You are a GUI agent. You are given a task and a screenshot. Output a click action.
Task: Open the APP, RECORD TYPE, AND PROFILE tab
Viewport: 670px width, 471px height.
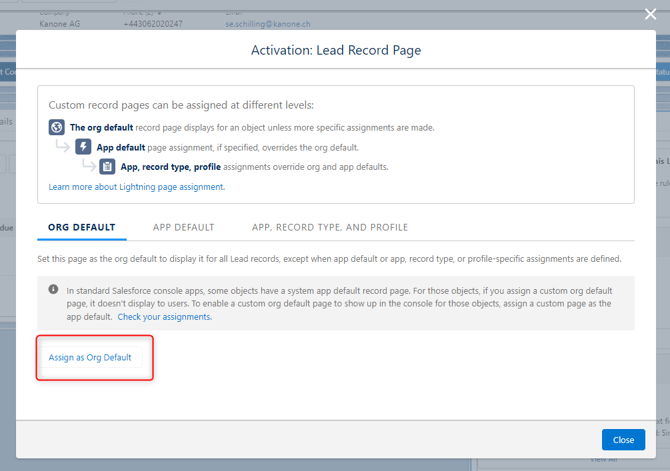330,227
